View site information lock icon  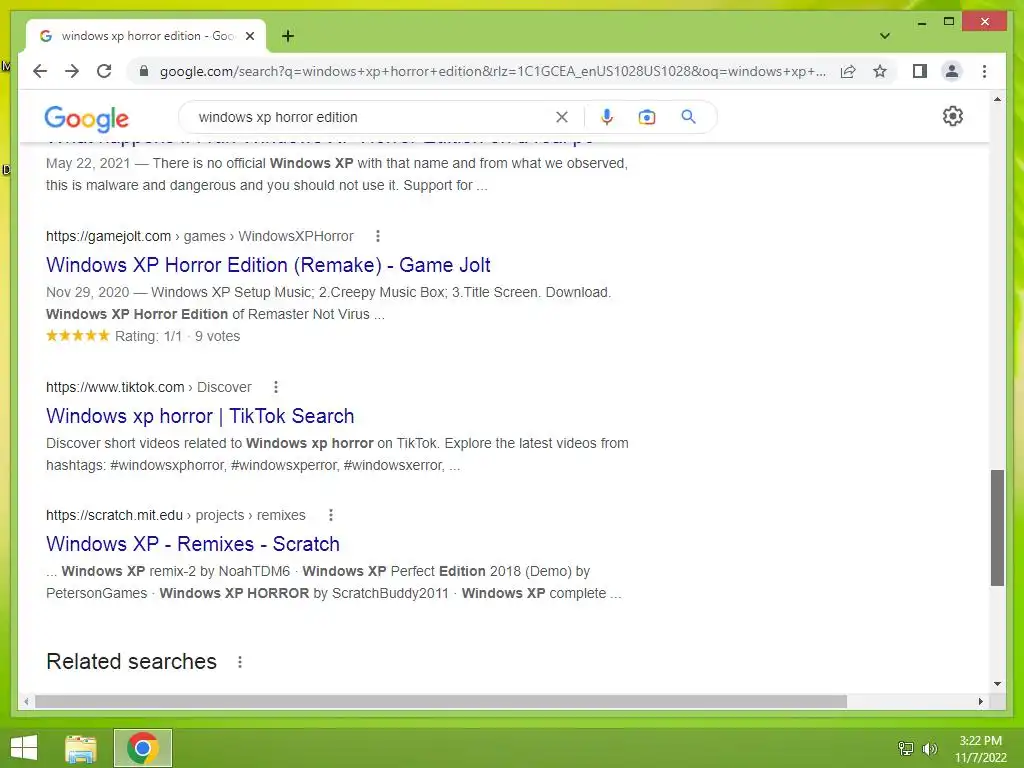tap(144, 71)
